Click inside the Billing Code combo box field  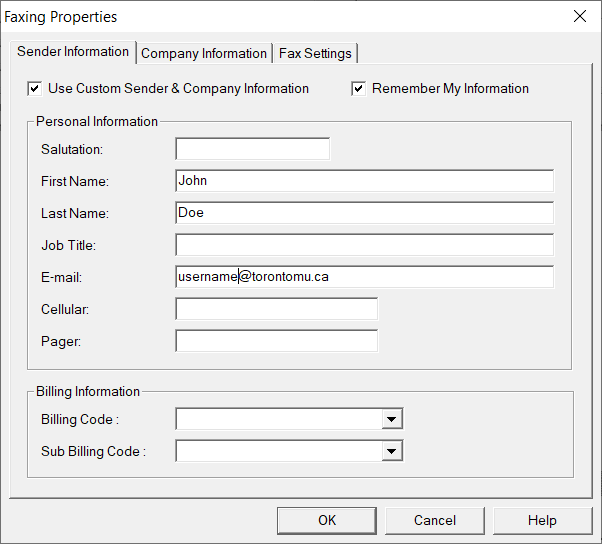pyautogui.click(x=278, y=419)
